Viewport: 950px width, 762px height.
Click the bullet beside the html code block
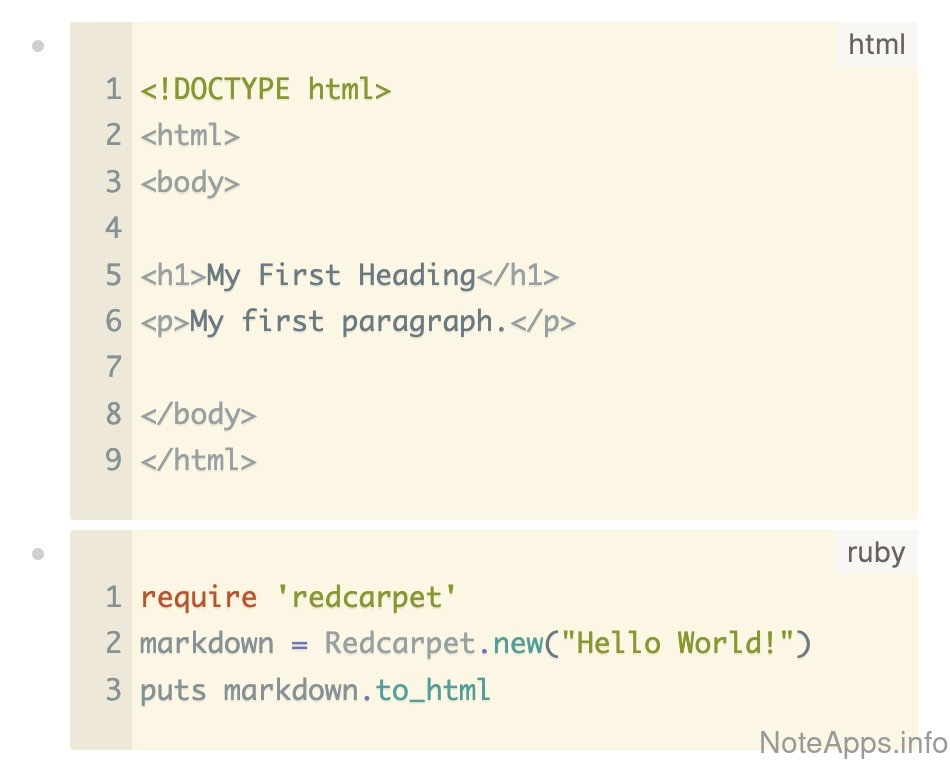click(38, 45)
